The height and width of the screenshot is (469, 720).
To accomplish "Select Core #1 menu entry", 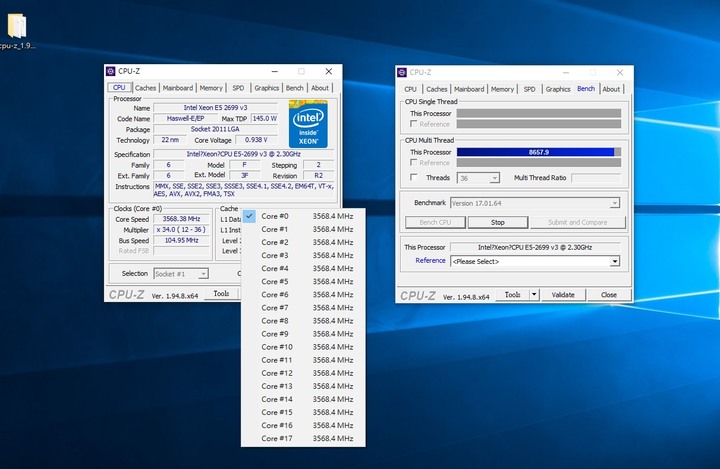I will [x=303, y=229].
